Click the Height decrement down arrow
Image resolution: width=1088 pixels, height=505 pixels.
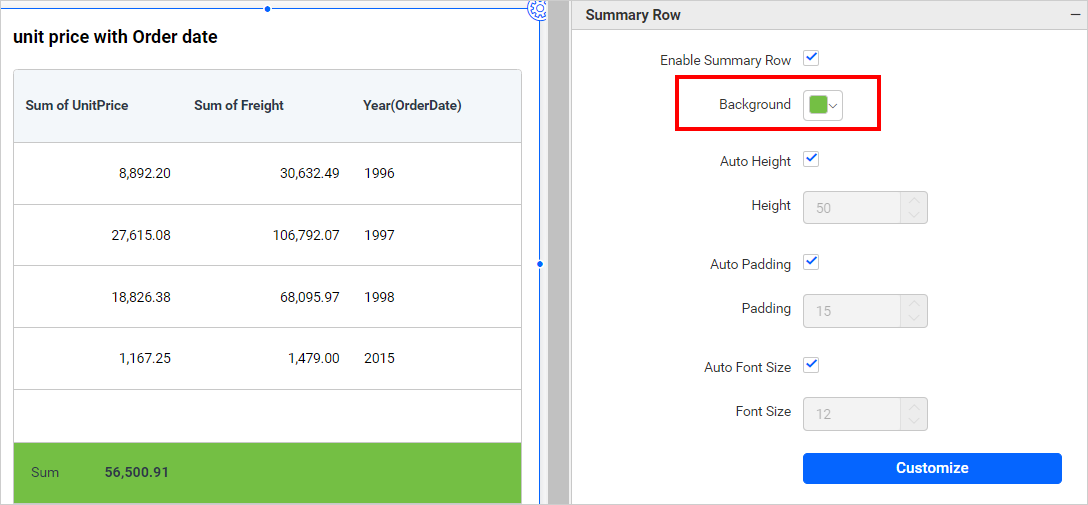(x=914, y=215)
